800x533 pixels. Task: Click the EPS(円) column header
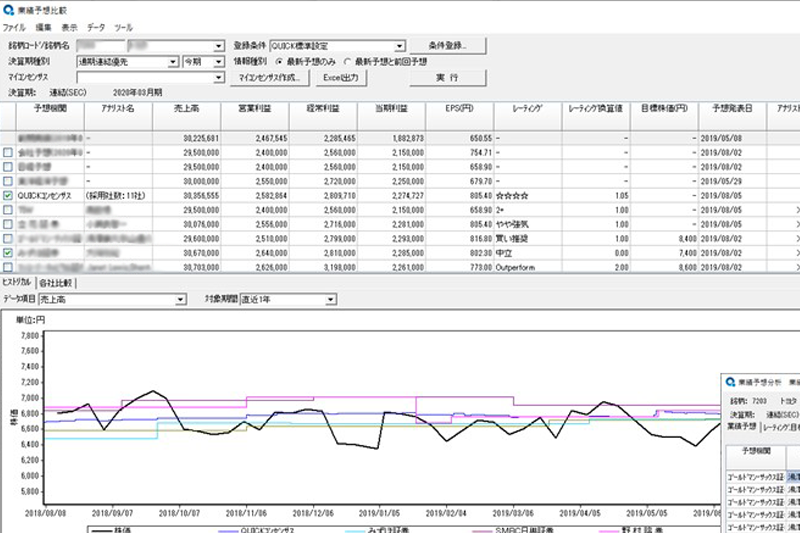[459, 116]
